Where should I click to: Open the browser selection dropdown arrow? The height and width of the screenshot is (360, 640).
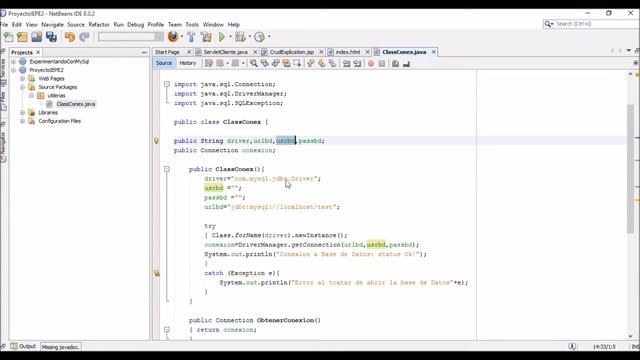point(182,37)
